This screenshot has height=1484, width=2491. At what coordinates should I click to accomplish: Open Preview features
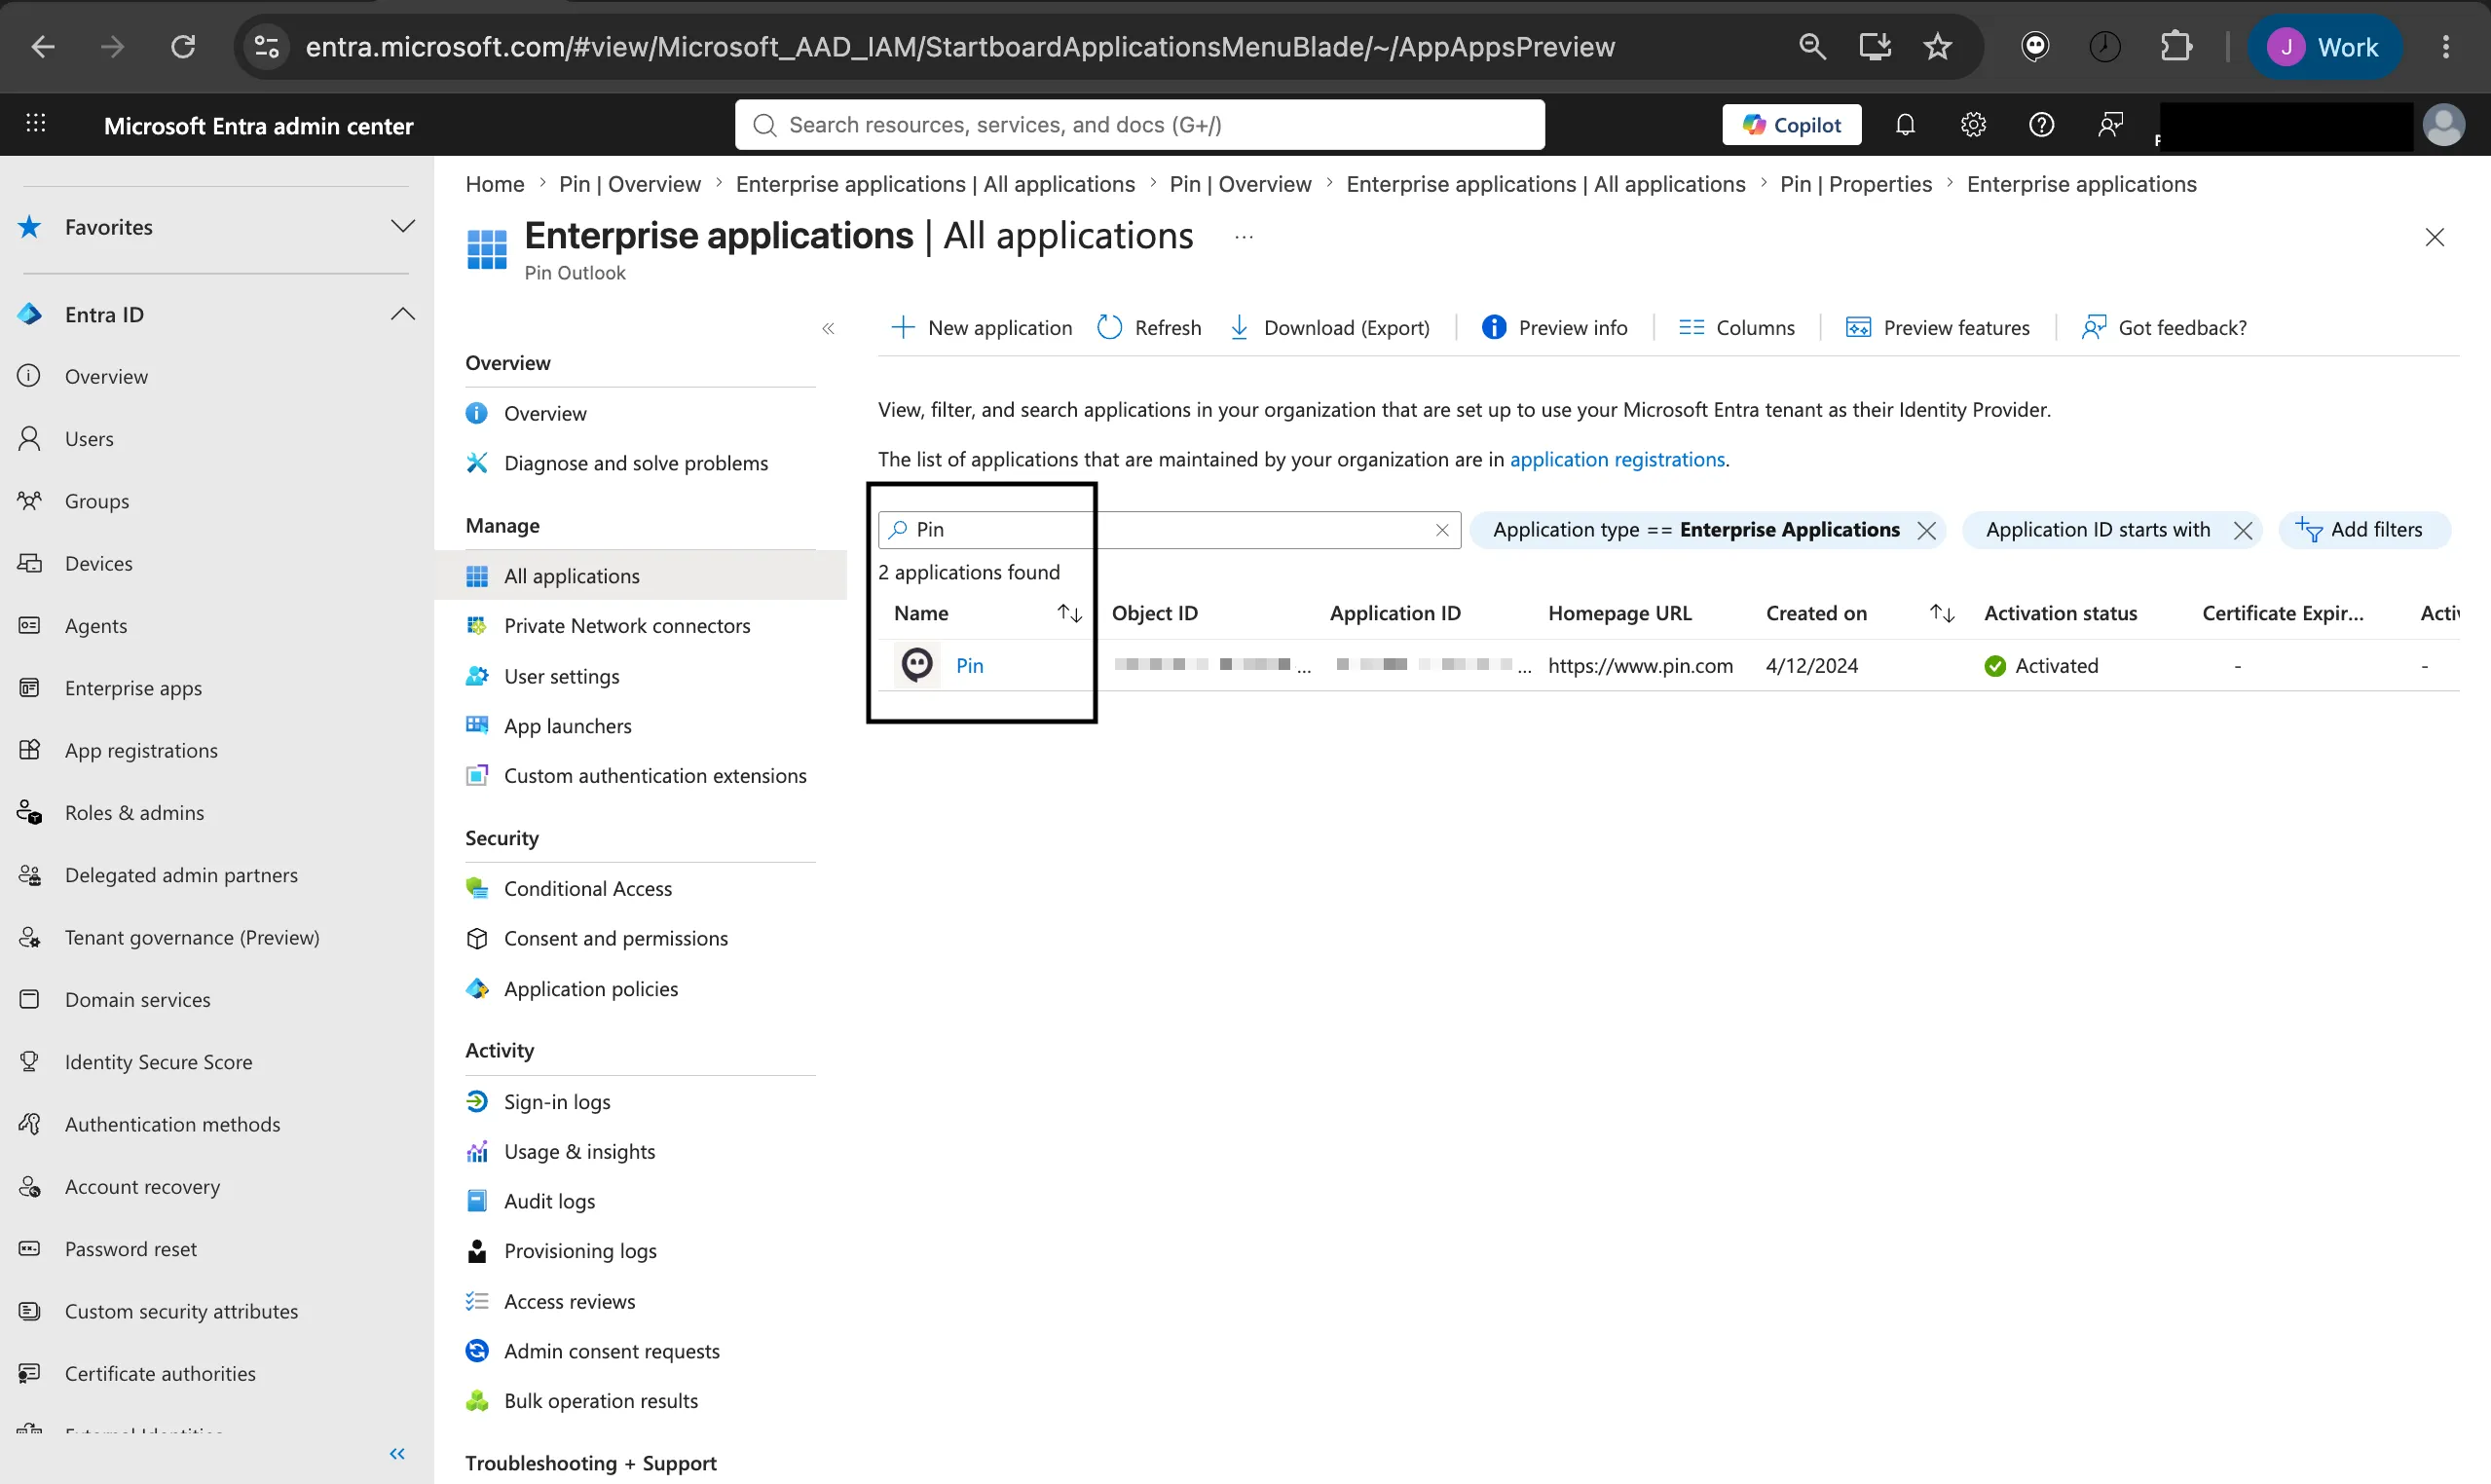1938,328
